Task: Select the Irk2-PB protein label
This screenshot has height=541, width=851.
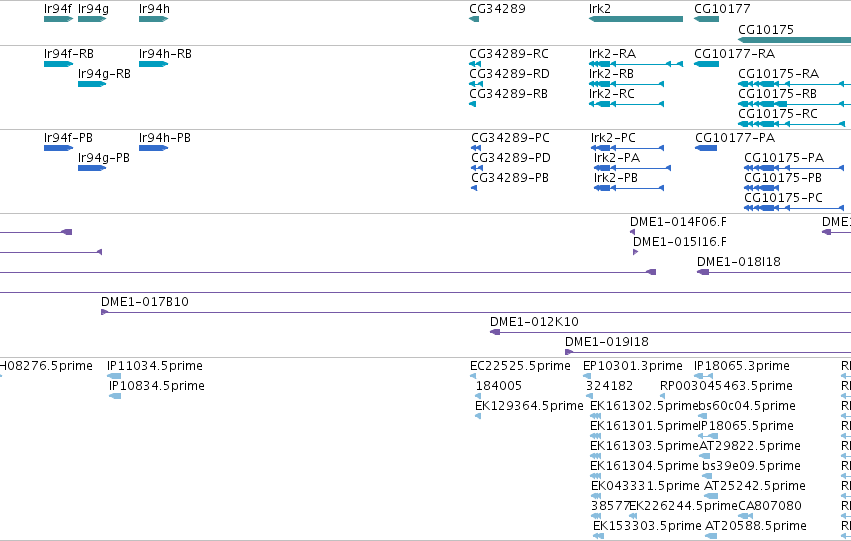Action: pyautogui.click(x=616, y=178)
